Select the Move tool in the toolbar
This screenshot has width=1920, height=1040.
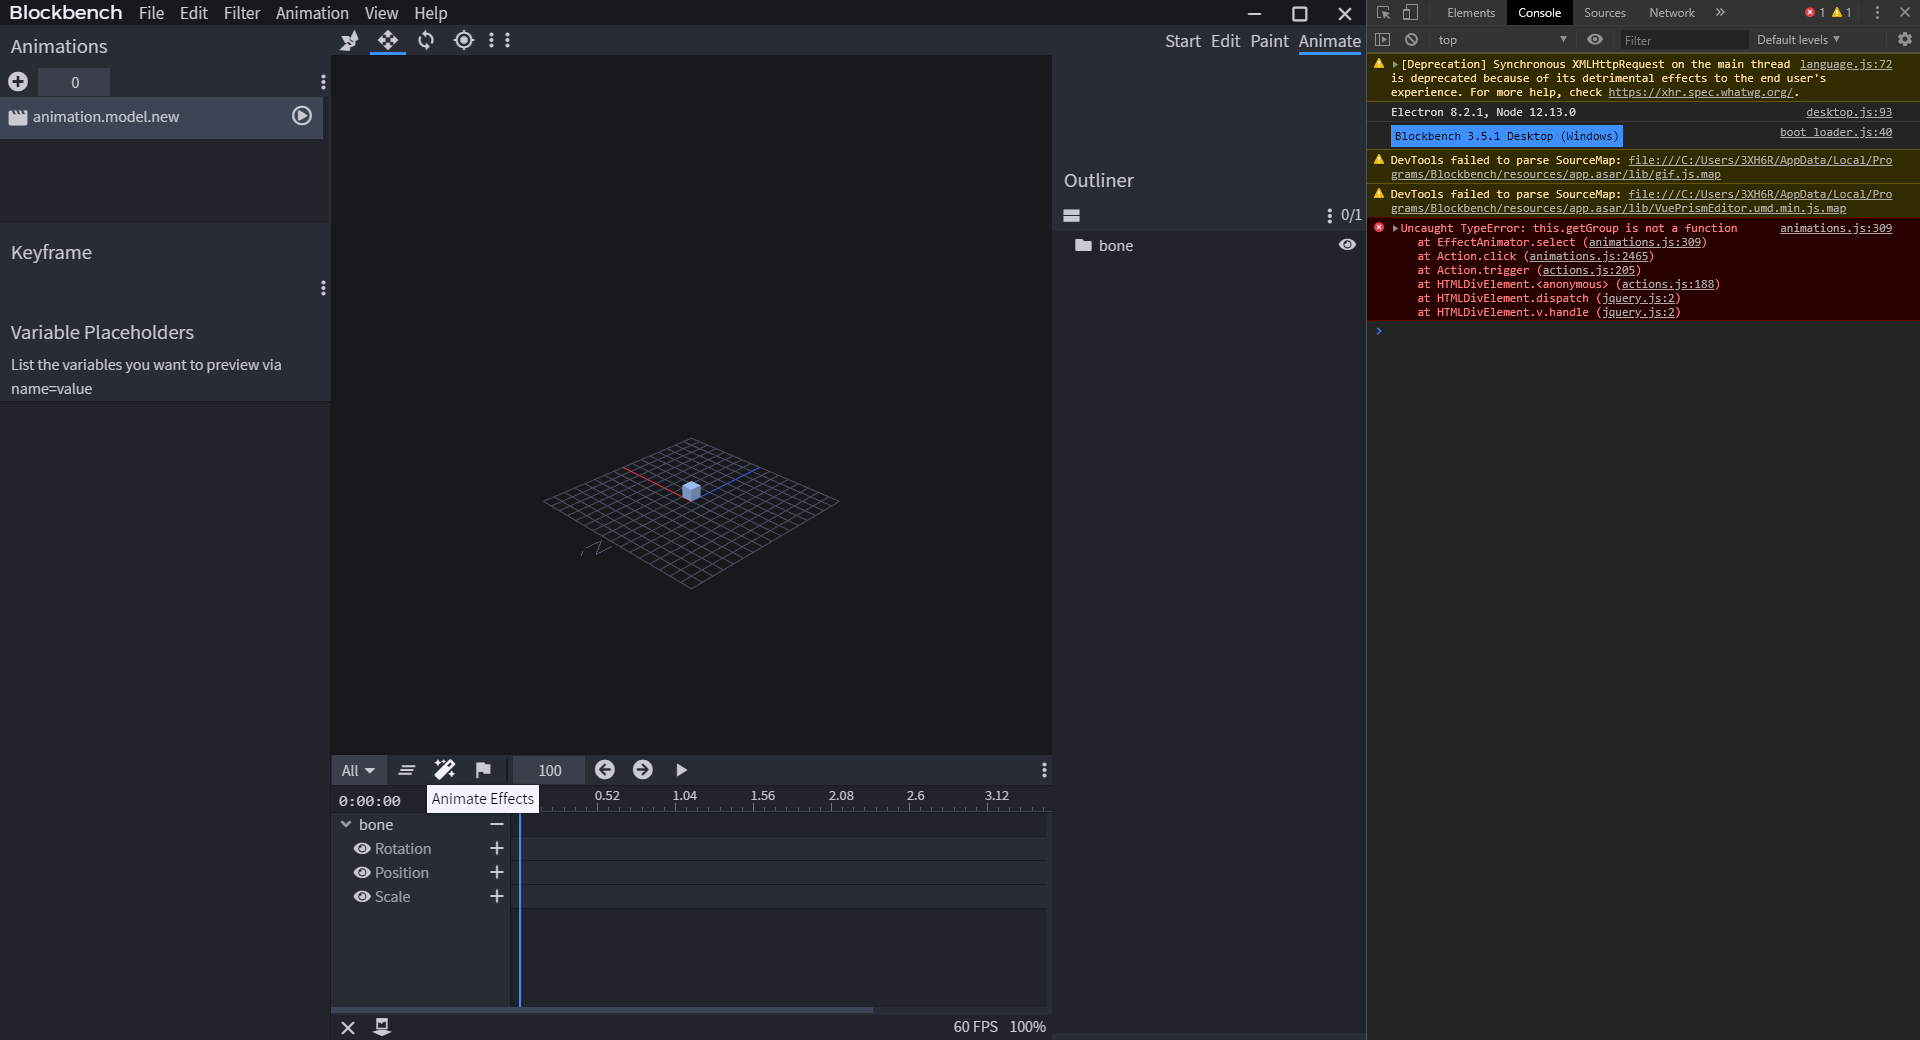387,40
